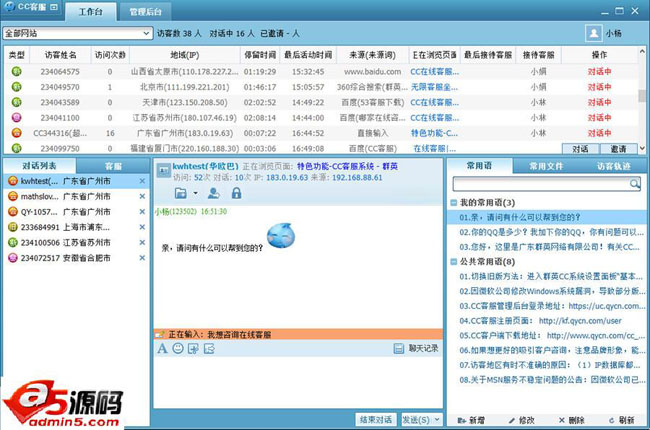
Task: Open the emoji picker in chat toolbar
Action: pos(178,348)
